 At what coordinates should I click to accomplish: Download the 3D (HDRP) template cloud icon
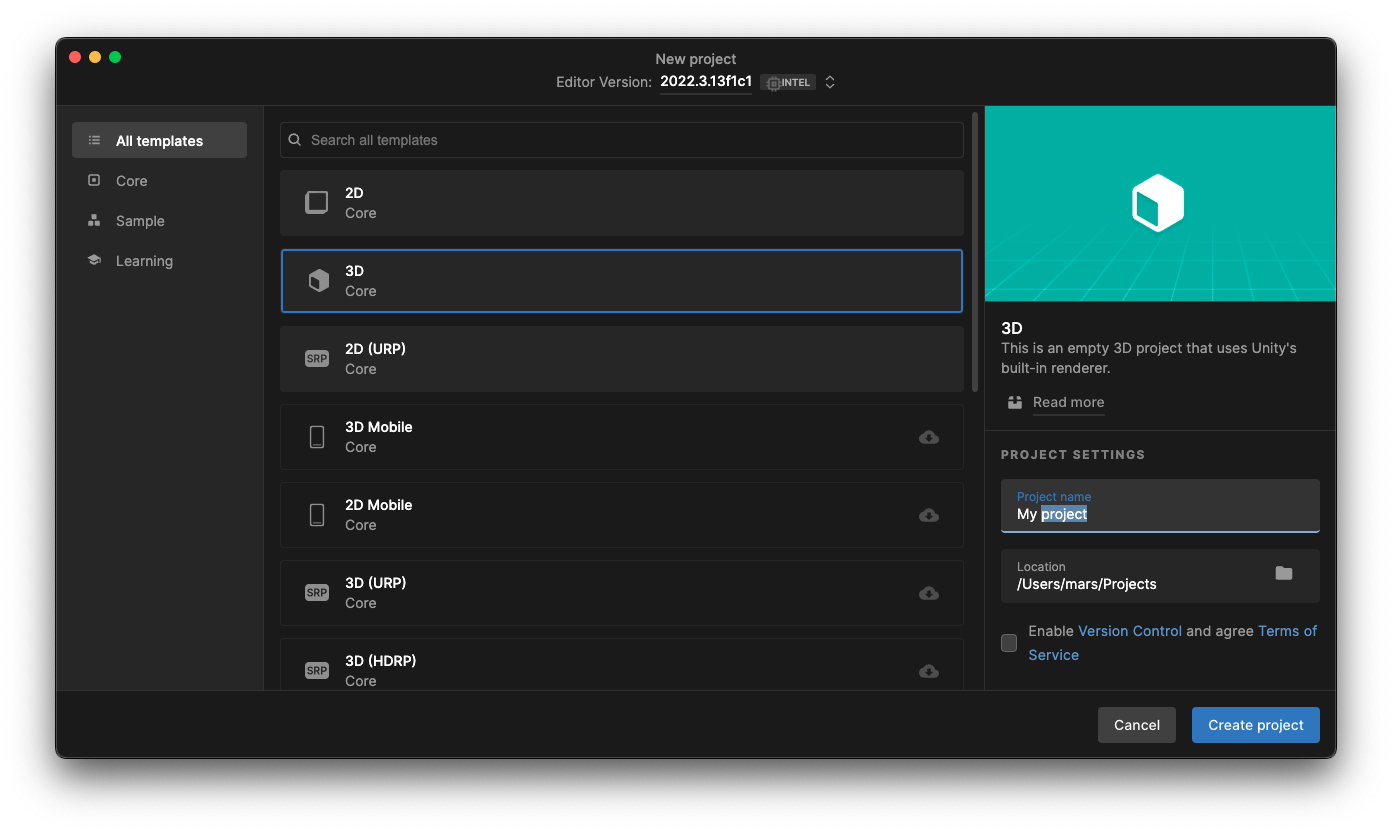929,671
